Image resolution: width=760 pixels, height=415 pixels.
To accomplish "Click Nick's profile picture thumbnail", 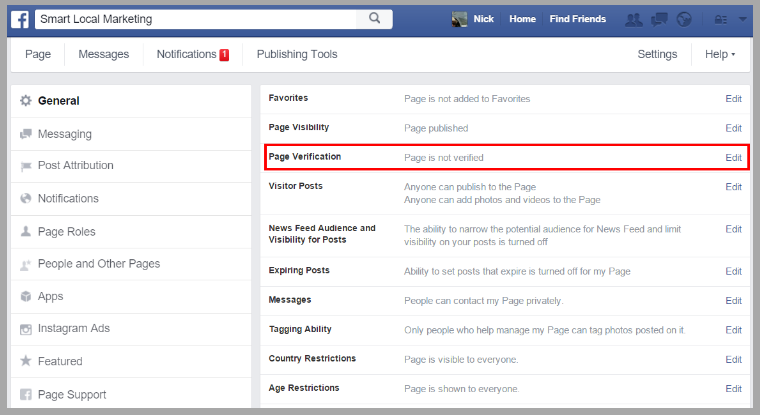I will click(x=460, y=19).
